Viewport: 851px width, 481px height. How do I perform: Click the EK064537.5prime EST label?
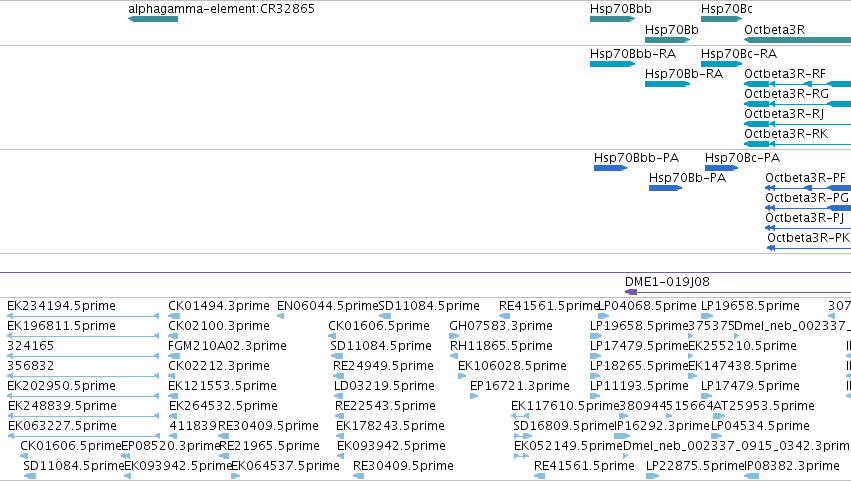[285, 466]
